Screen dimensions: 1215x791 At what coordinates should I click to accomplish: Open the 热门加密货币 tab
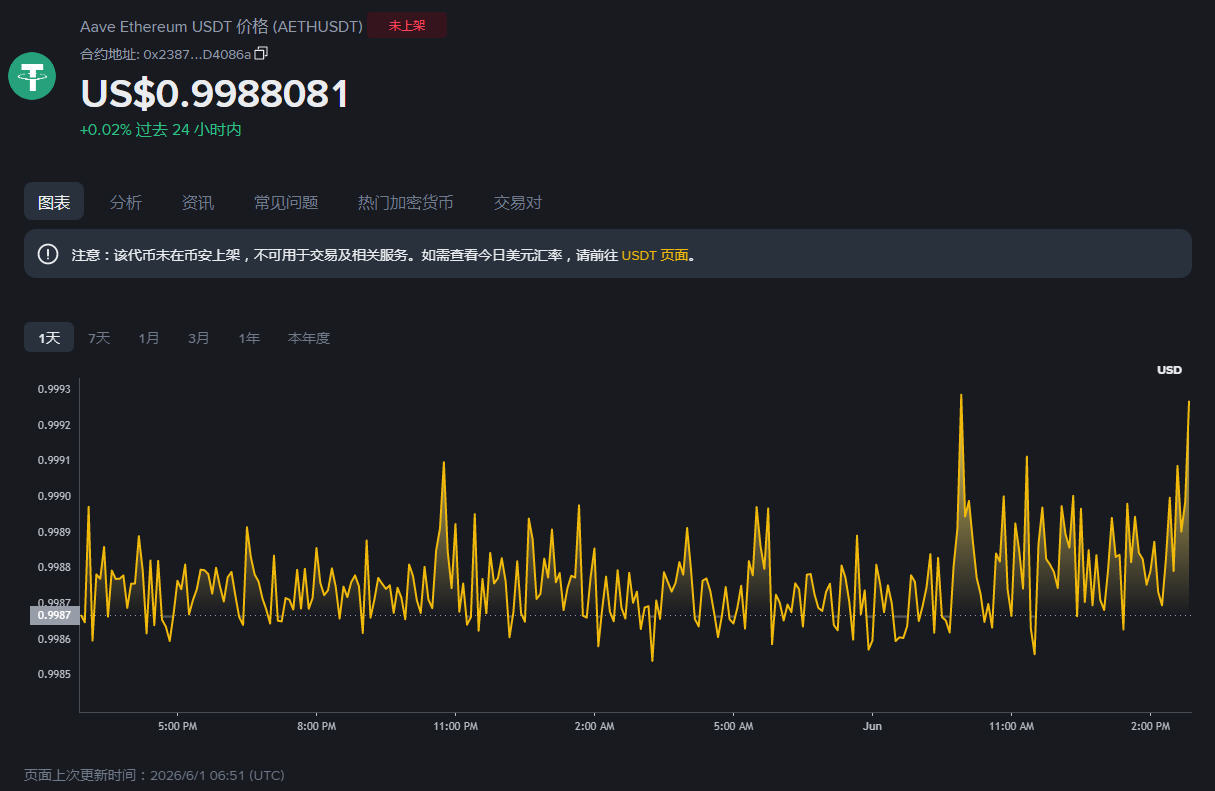(406, 202)
